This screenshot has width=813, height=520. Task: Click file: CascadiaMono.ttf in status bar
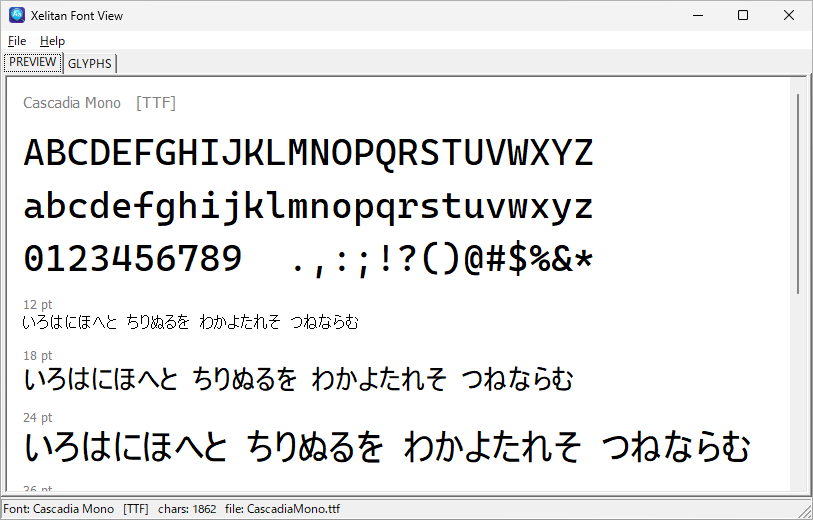(x=283, y=509)
